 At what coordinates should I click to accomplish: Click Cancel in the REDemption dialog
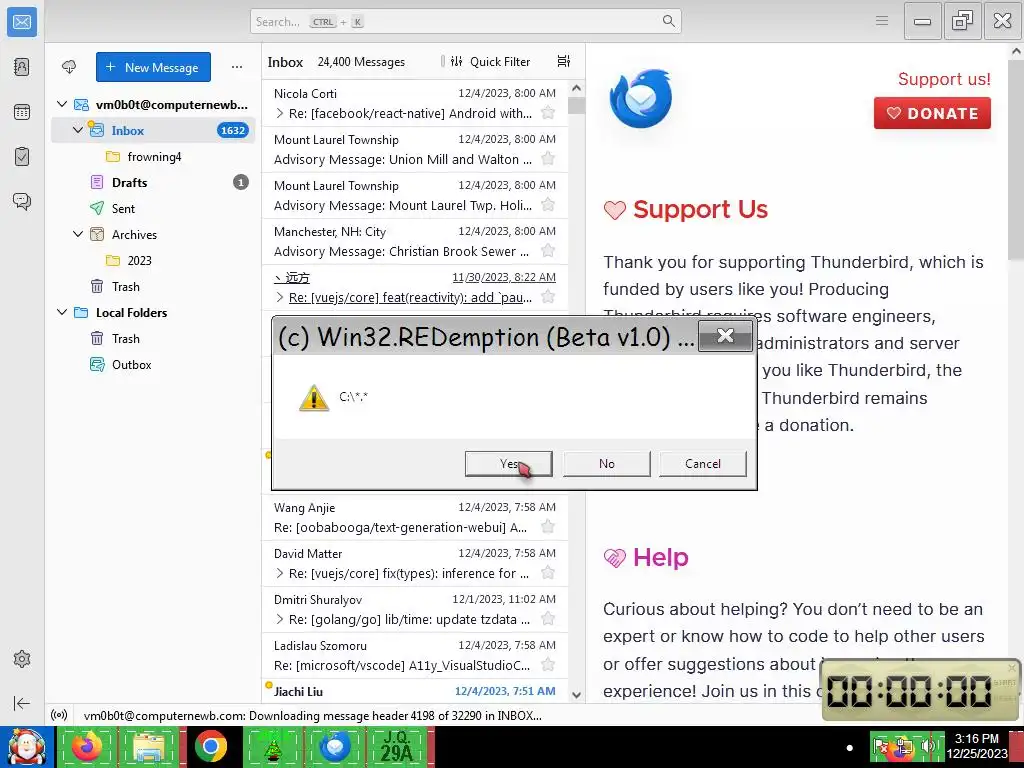click(703, 464)
